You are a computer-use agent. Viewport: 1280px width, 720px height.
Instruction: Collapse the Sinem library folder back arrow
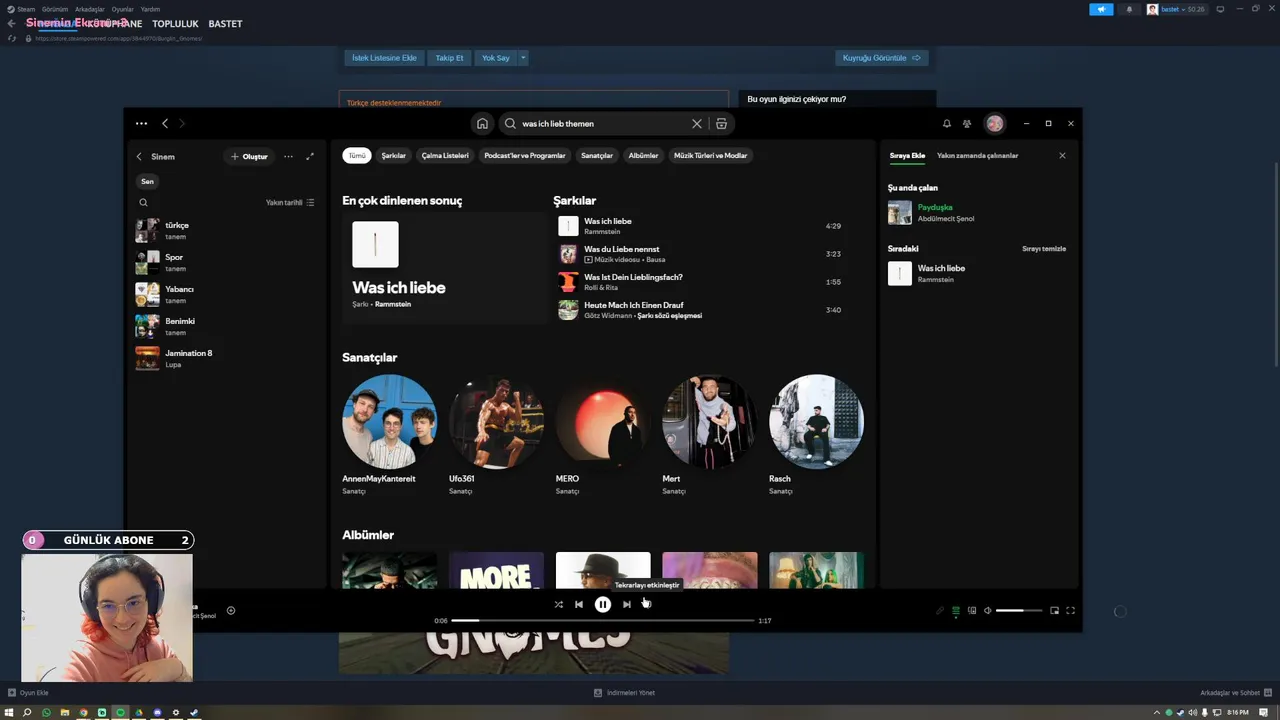click(x=139, y=157)
